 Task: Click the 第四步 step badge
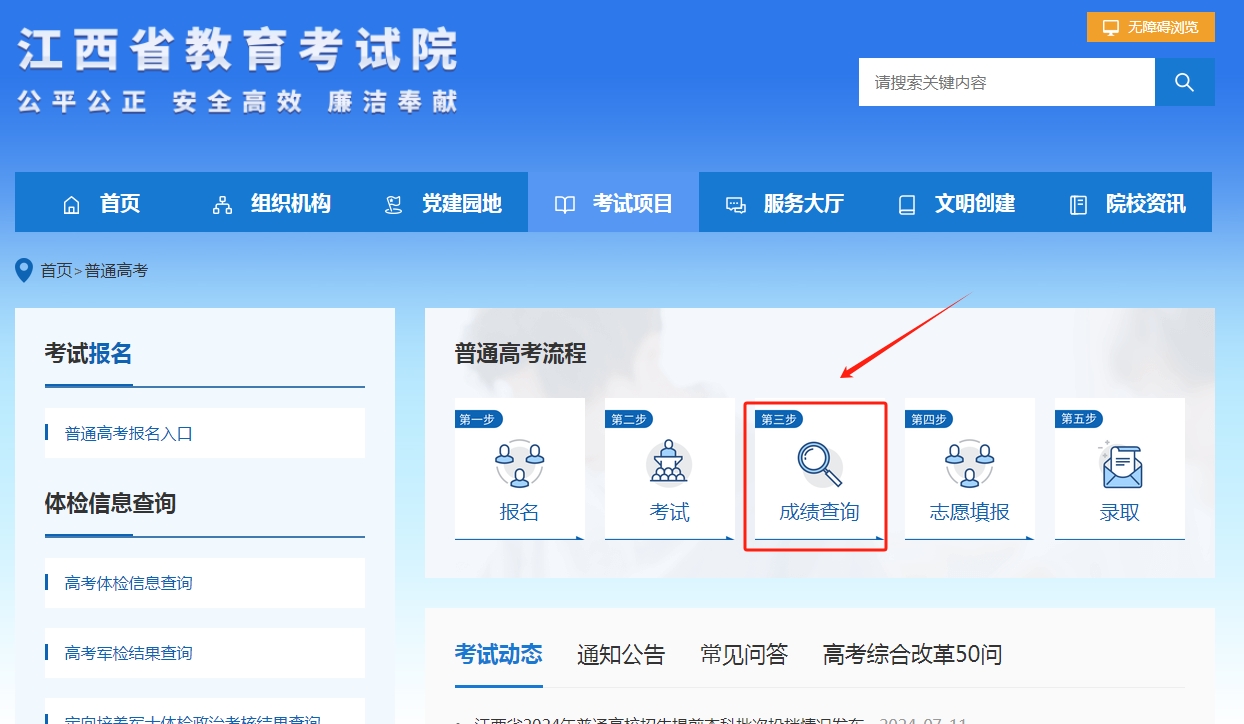tap(928, 419)
